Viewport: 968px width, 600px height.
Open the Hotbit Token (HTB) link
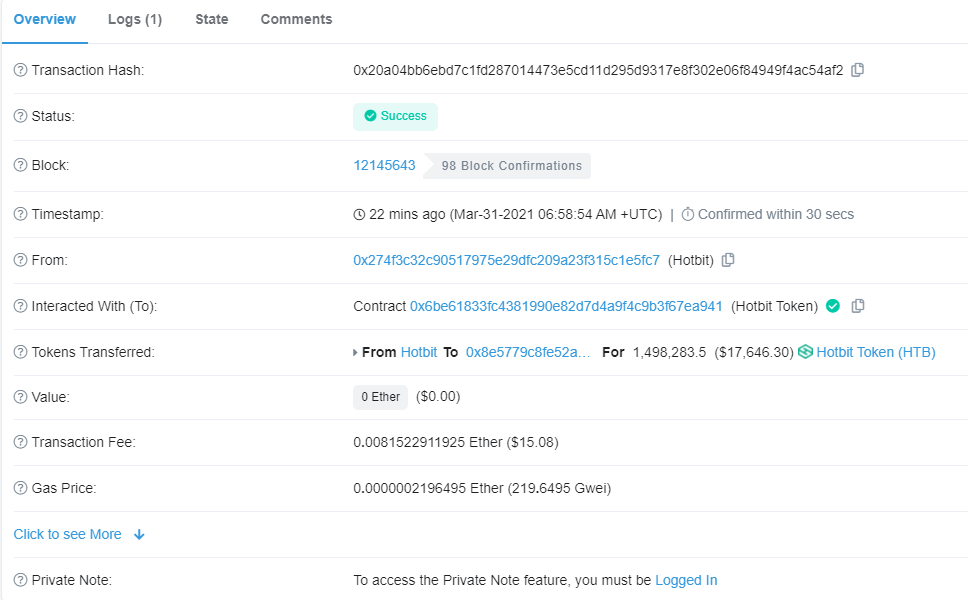coord(876,352)
